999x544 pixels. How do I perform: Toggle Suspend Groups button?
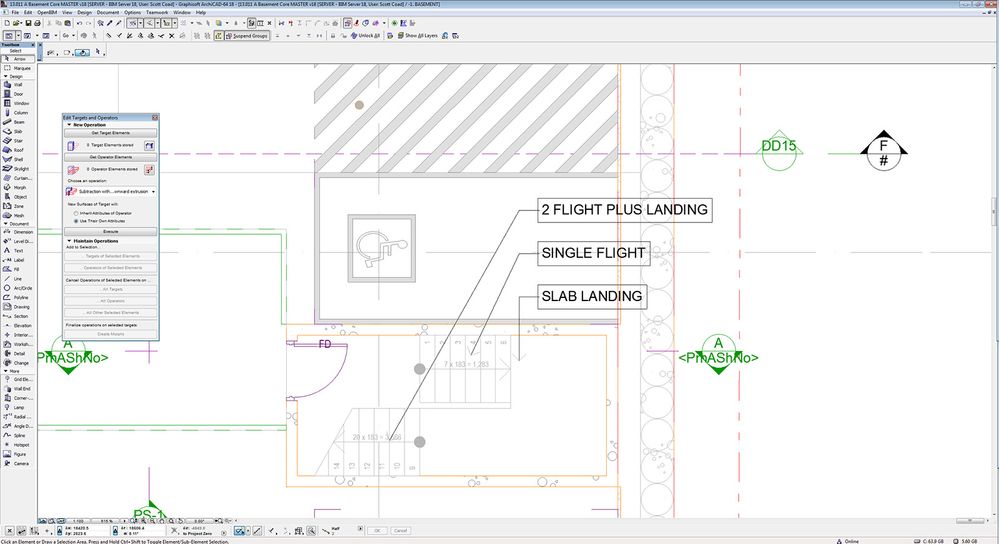click(247, 36)
